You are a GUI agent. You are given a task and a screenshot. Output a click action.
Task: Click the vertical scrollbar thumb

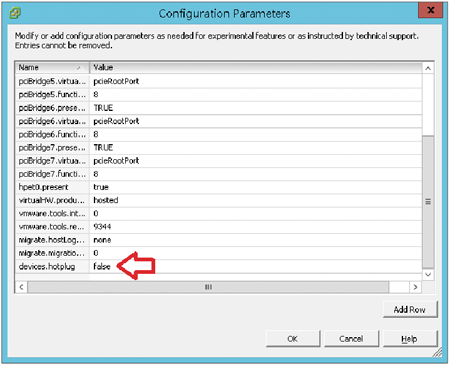click(428, 202)
